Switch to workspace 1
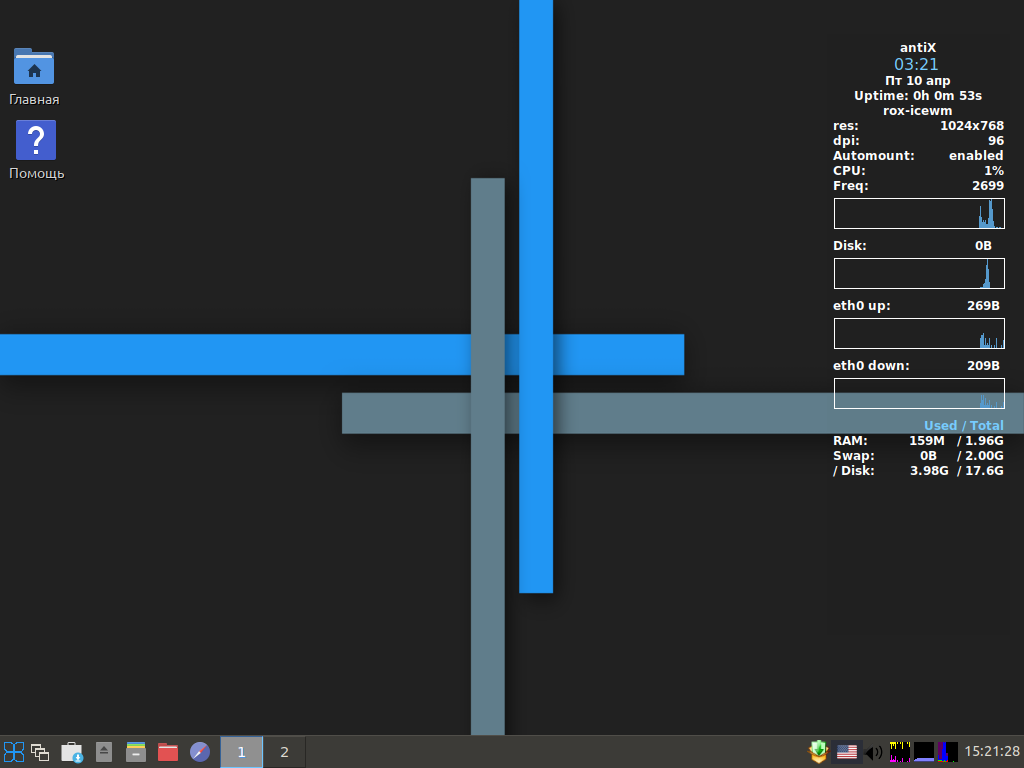1024x768 pixels. point(242,752)
